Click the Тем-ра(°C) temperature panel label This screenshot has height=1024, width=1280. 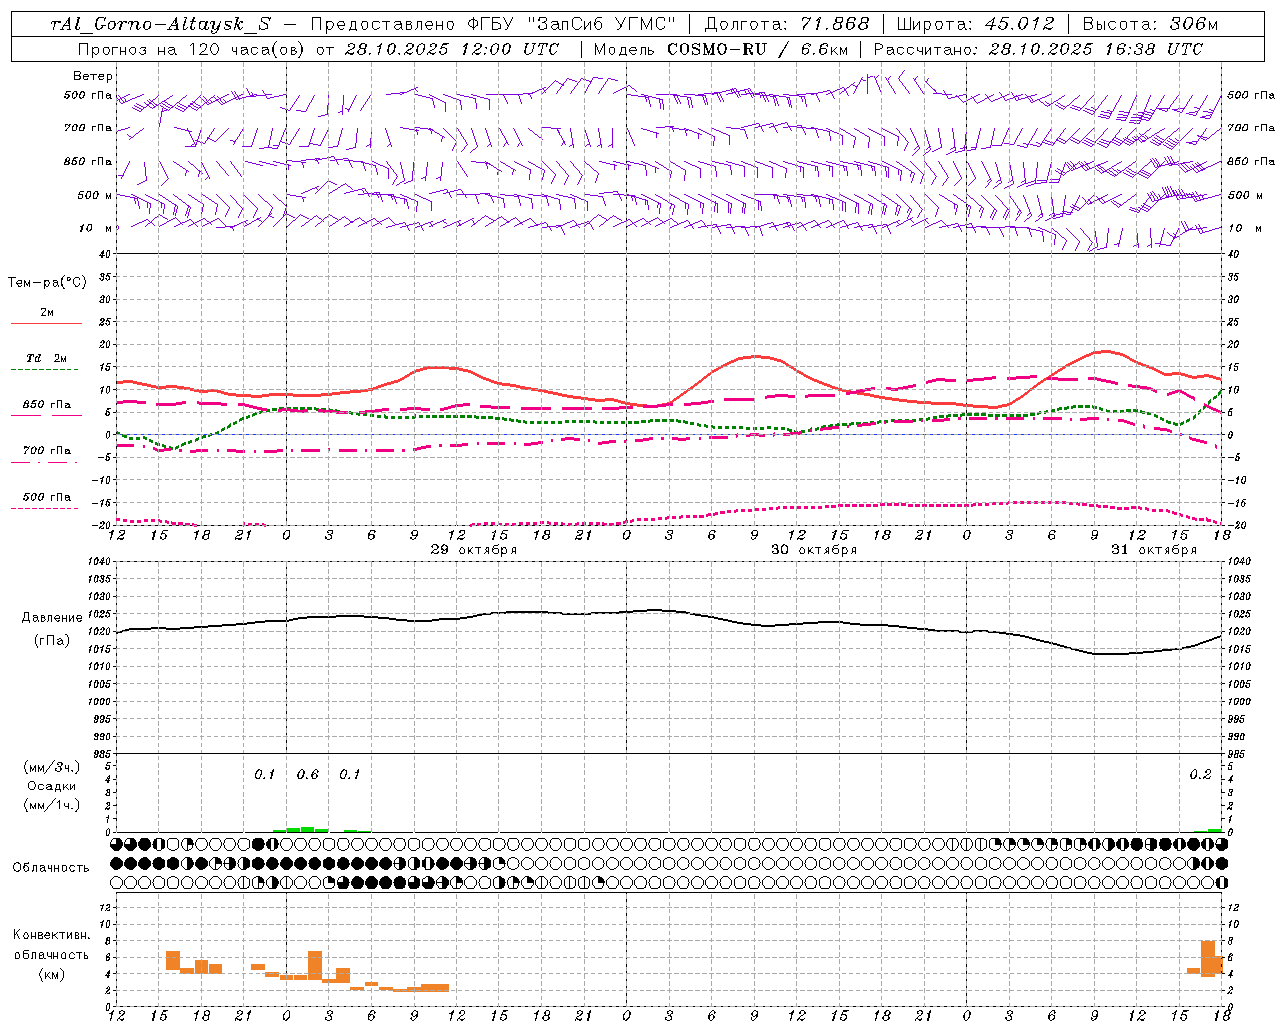pyautogui.click(x=47, y=283)
